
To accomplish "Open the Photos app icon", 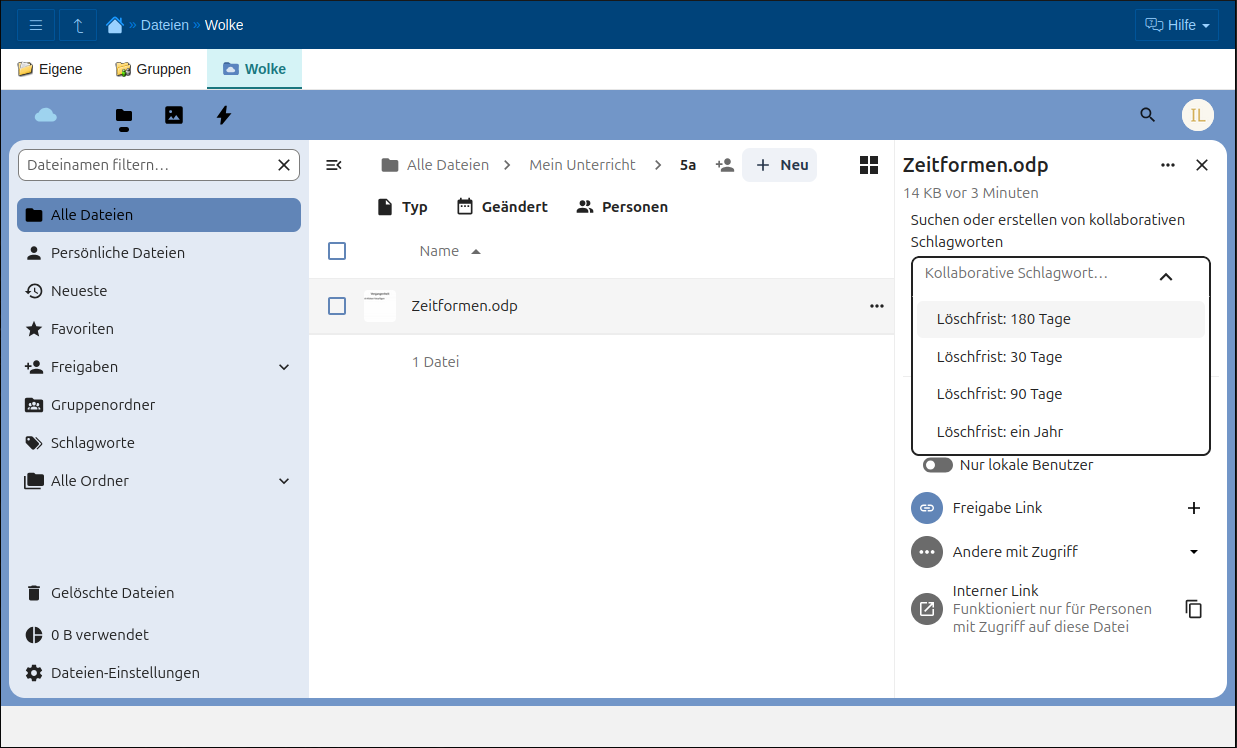I will [x=174, y=115].
